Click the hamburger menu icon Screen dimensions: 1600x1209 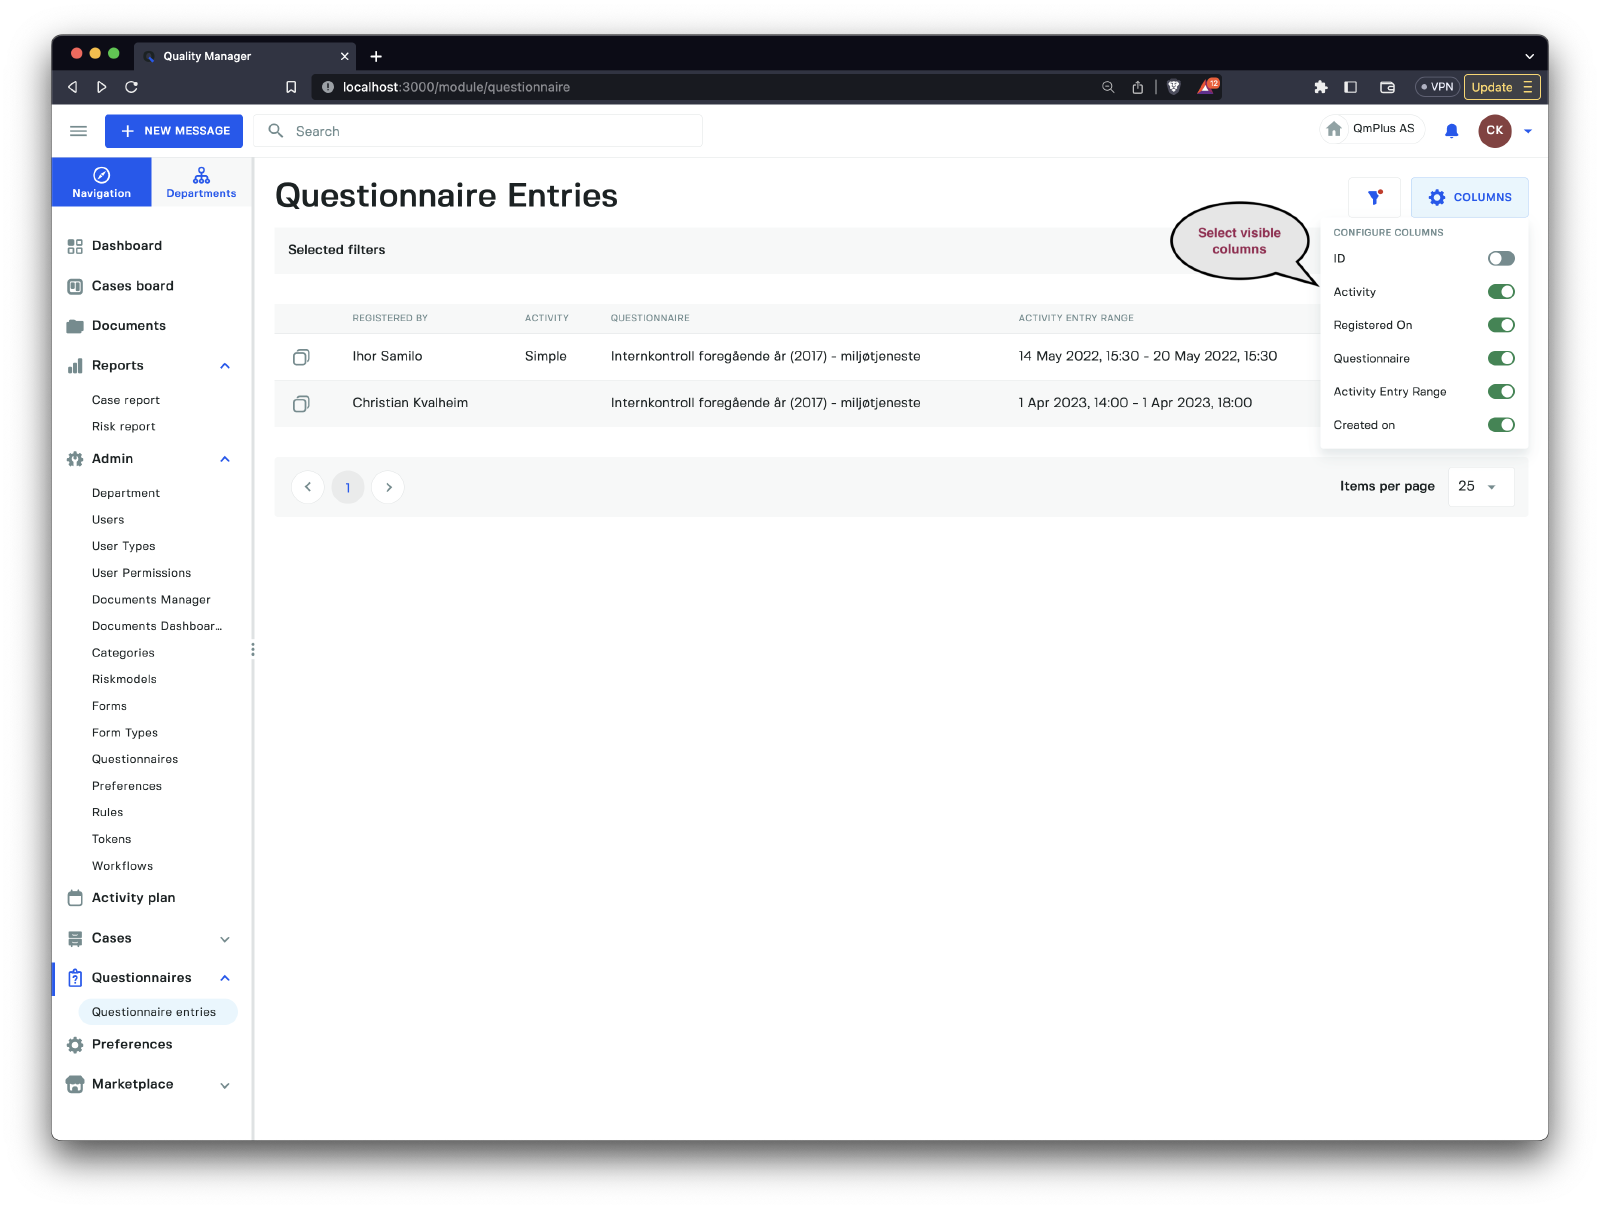(x=78, y=131)
